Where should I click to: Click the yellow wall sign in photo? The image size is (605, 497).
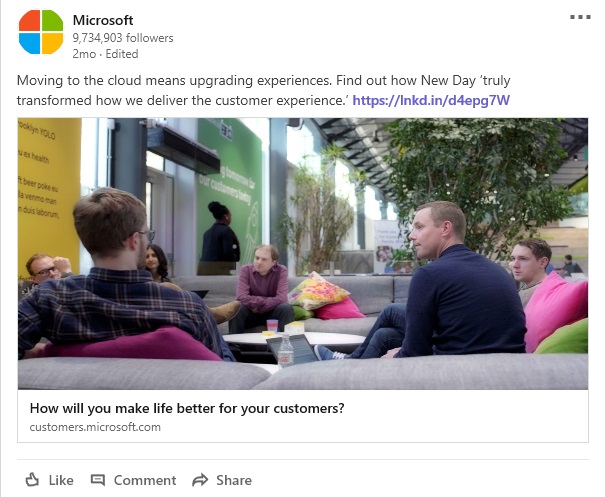[49, 193]
